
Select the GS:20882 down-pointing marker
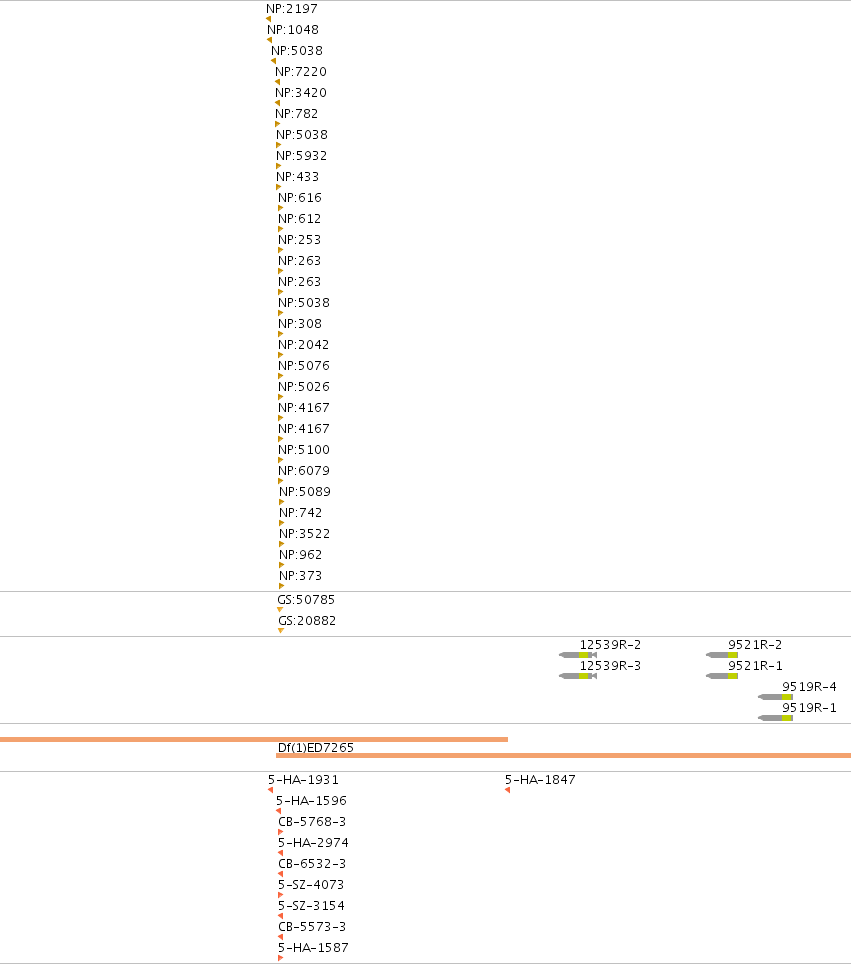(281, 631)
